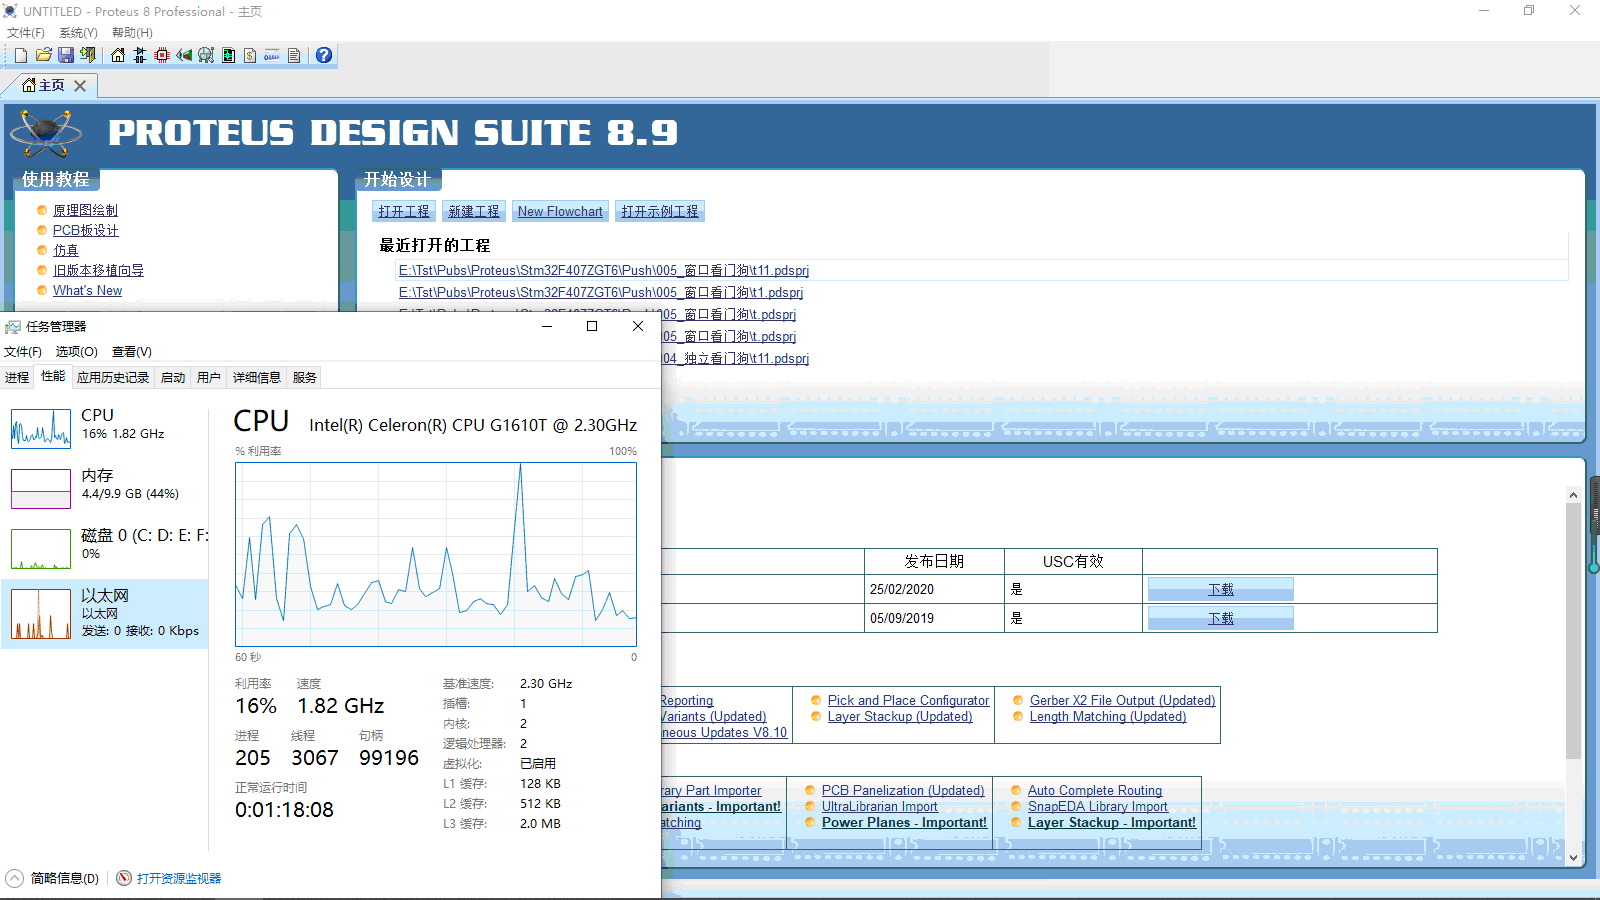Switch to the 服务 tab

305,378
